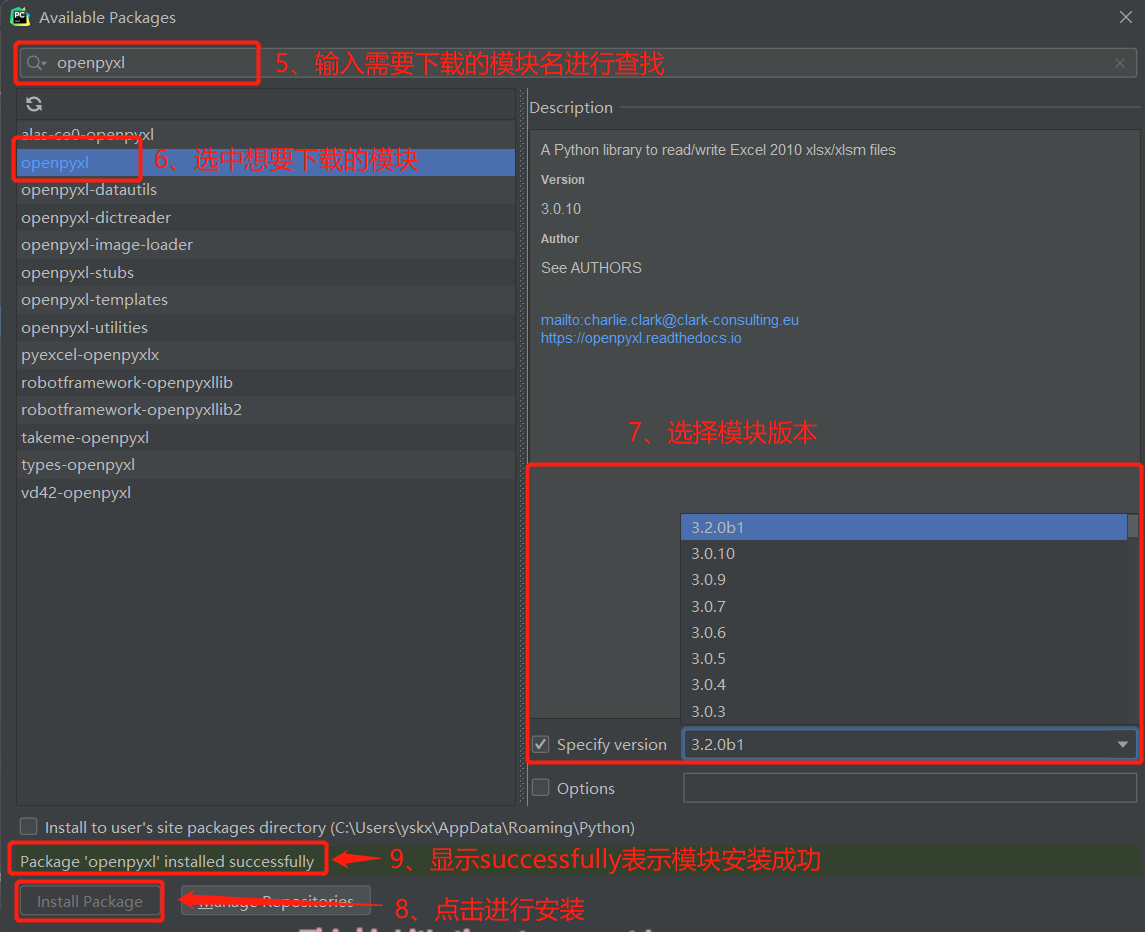Reload the package list with refresh icon

coord(34,104)
